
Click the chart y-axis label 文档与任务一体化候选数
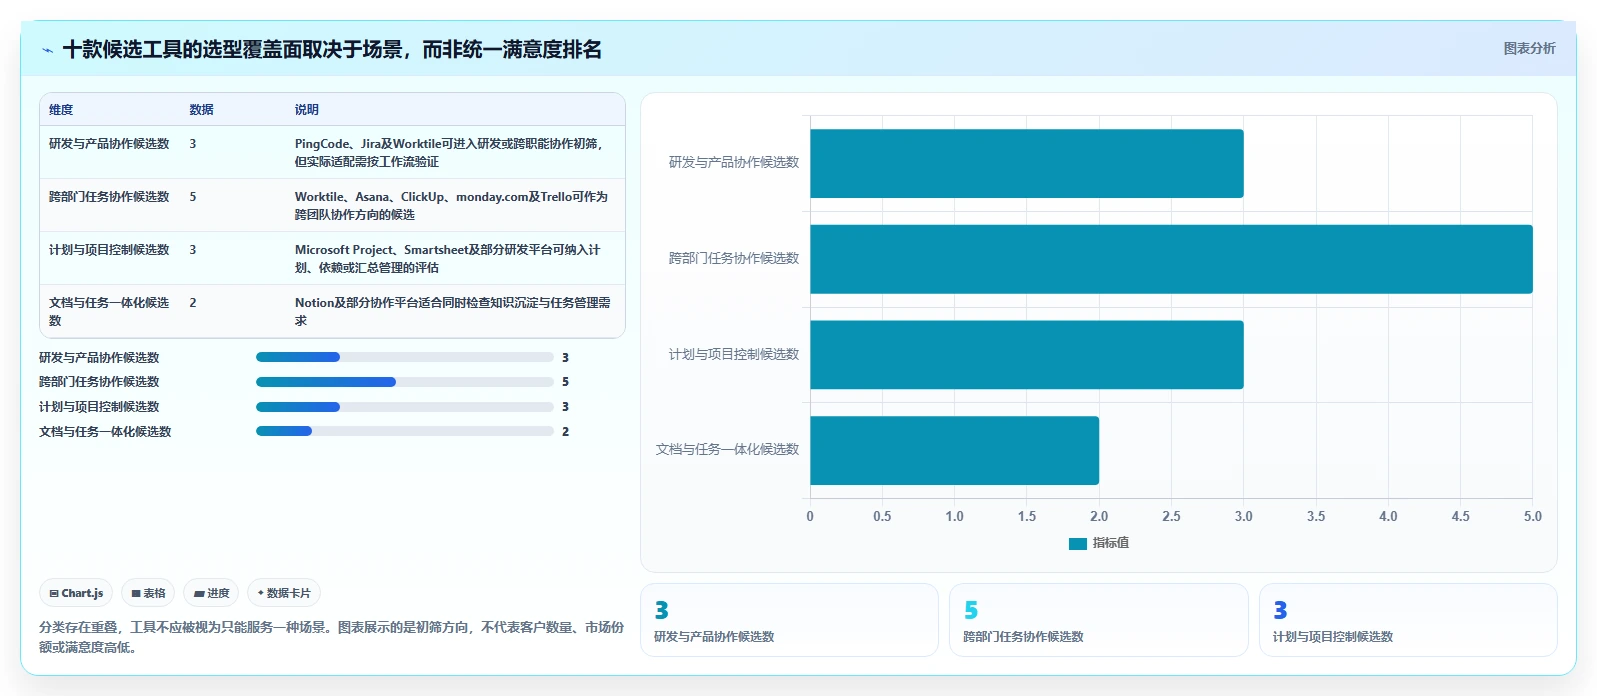[x=727, y=450]
